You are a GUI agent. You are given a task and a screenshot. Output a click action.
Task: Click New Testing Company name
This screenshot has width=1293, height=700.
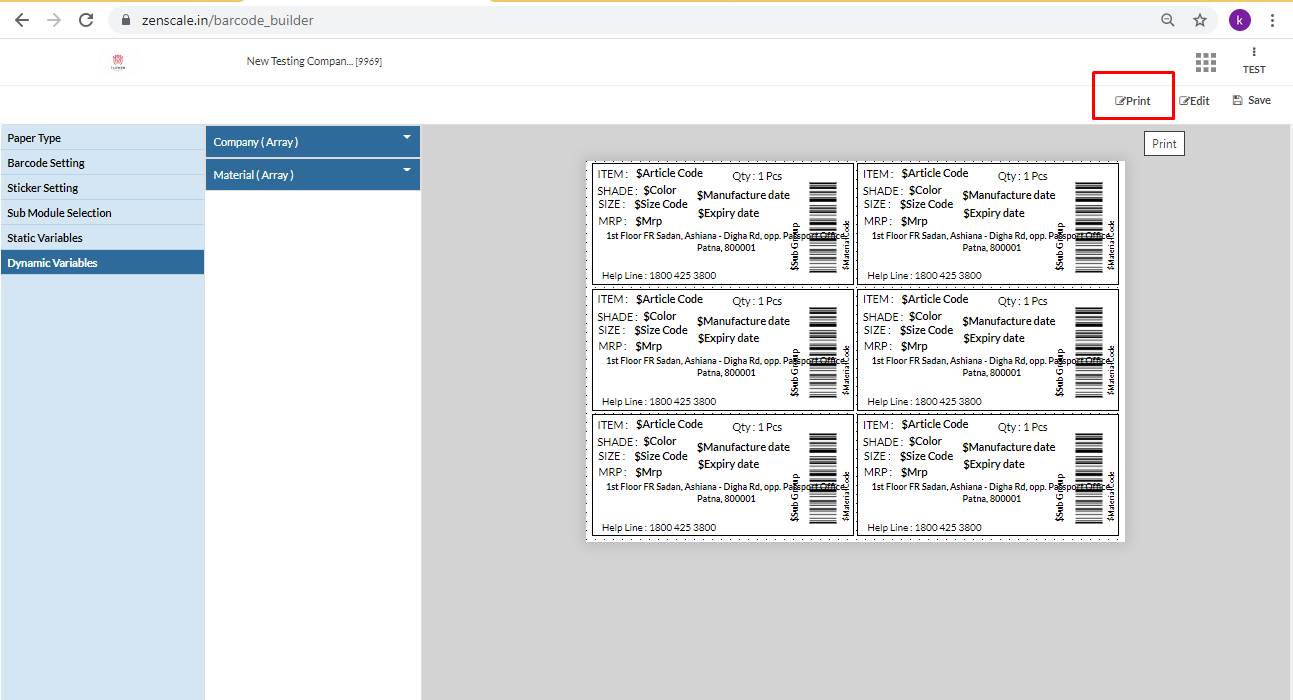314,62
